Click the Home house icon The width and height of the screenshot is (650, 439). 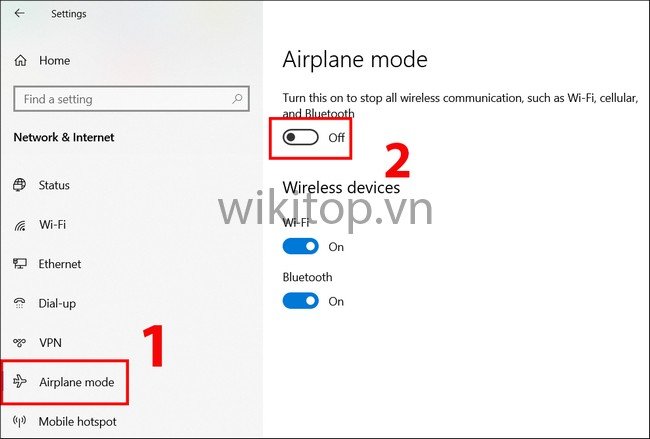tap(20, 61)
